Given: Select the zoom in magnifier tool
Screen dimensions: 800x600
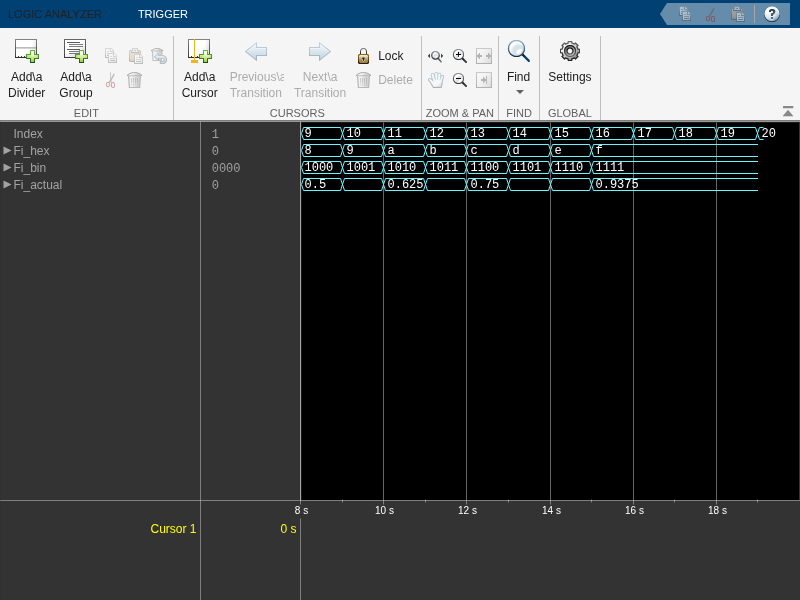Looking at the screenshot, I should [x=460, y=56].
